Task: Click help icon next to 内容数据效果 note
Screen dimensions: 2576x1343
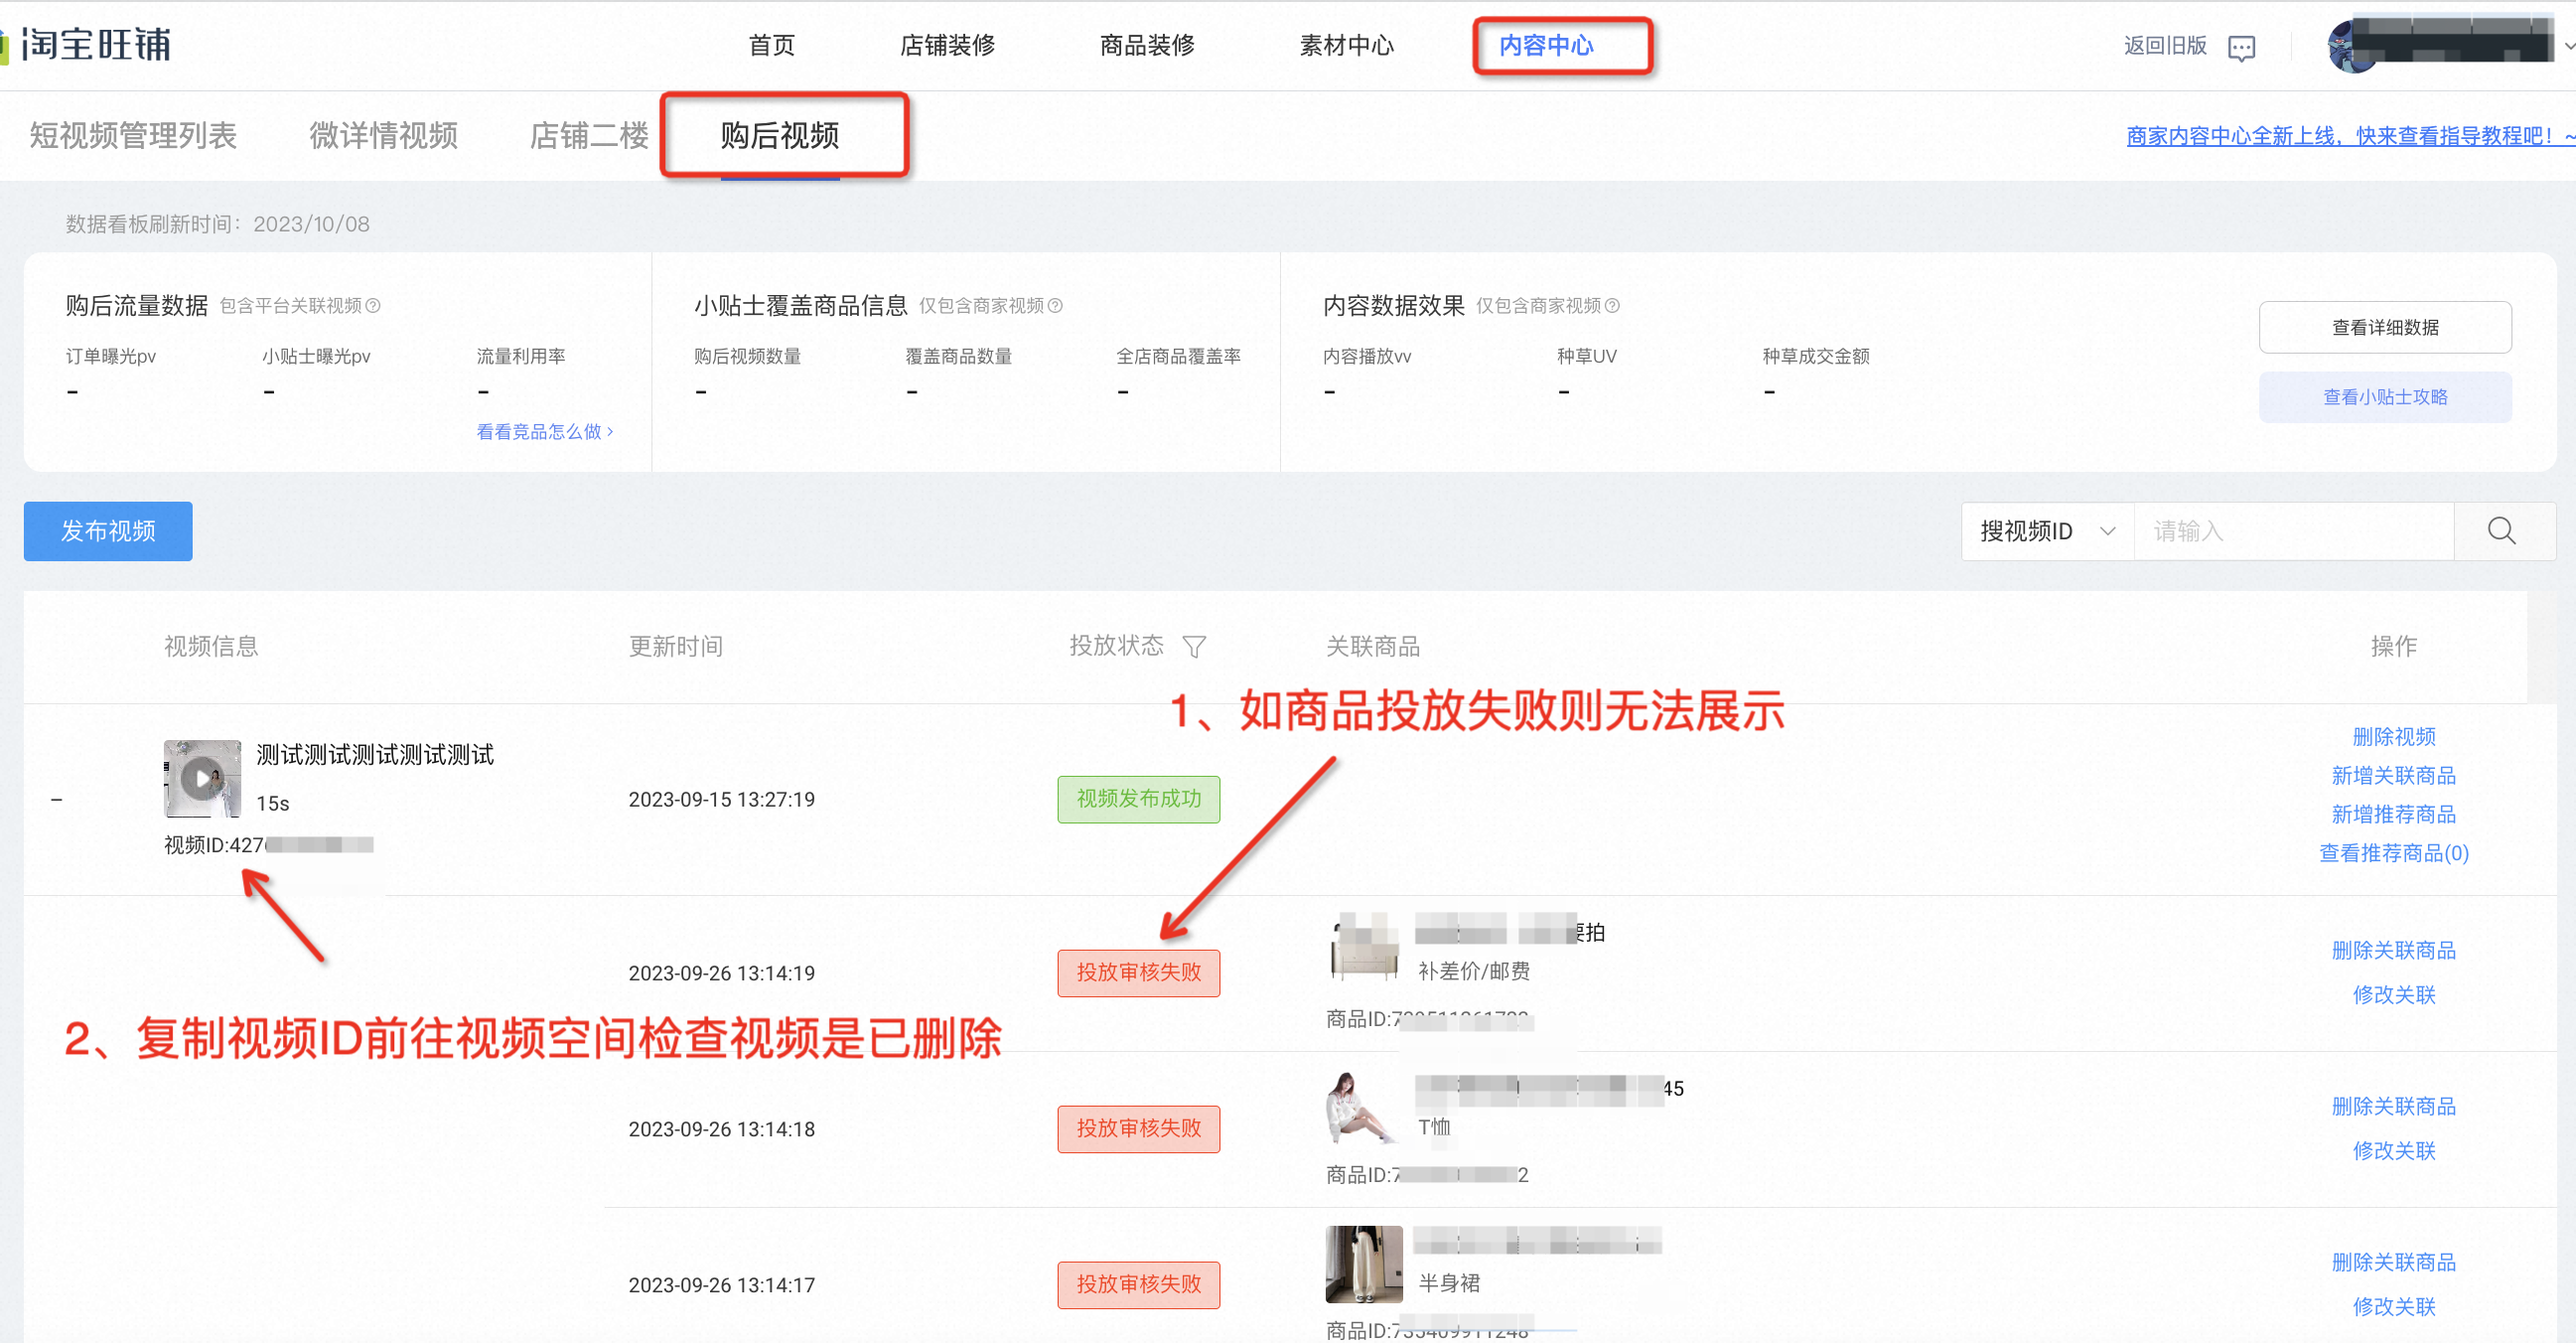Action: click(1612, 306)
